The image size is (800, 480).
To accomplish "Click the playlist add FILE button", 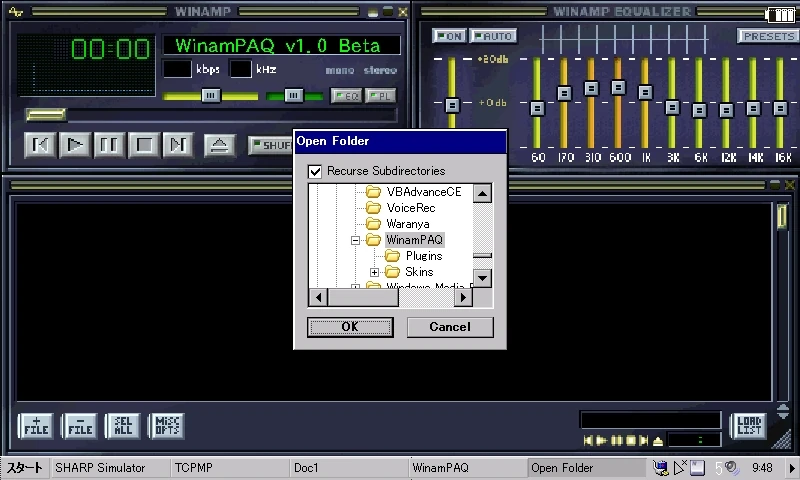I will point(36,426).
